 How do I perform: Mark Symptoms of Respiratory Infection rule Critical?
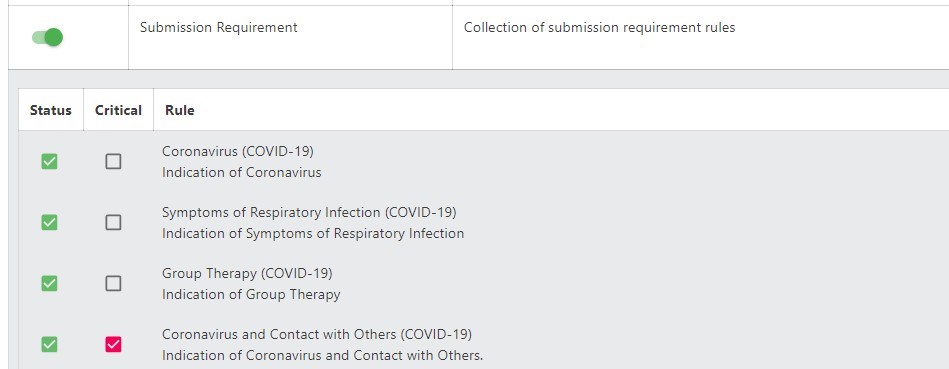pyautogui.click(x=113, y=223)
